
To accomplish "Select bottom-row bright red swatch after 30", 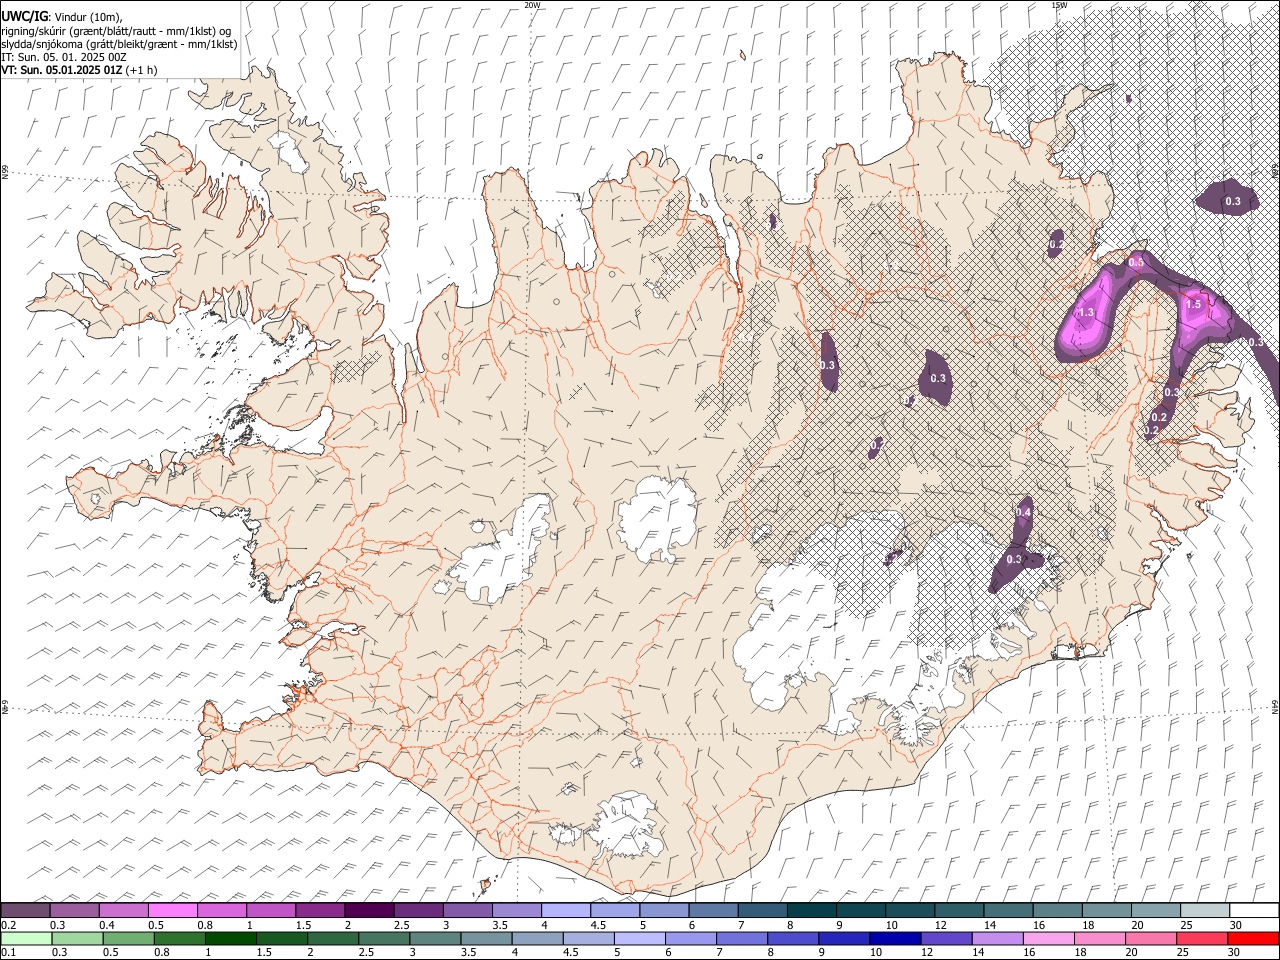I will pyautogui.click(x=1253, y=938).
